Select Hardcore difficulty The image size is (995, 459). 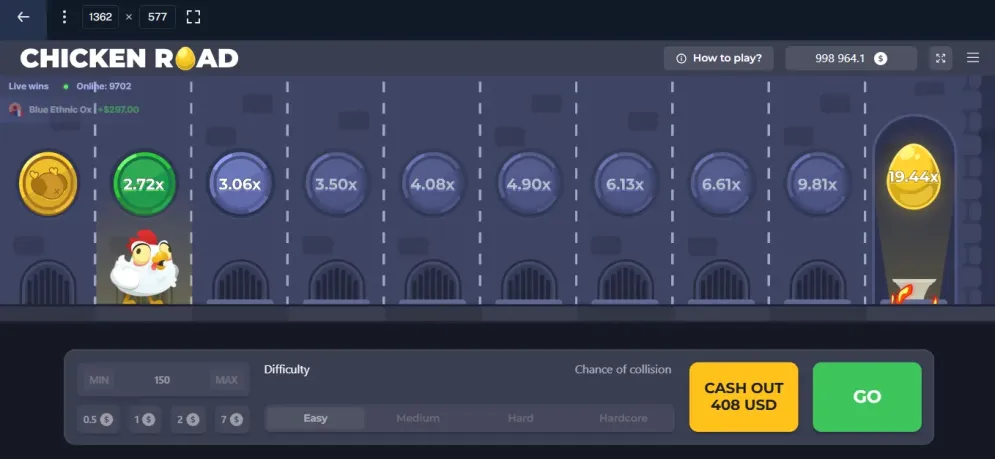[x=623, y=418]
